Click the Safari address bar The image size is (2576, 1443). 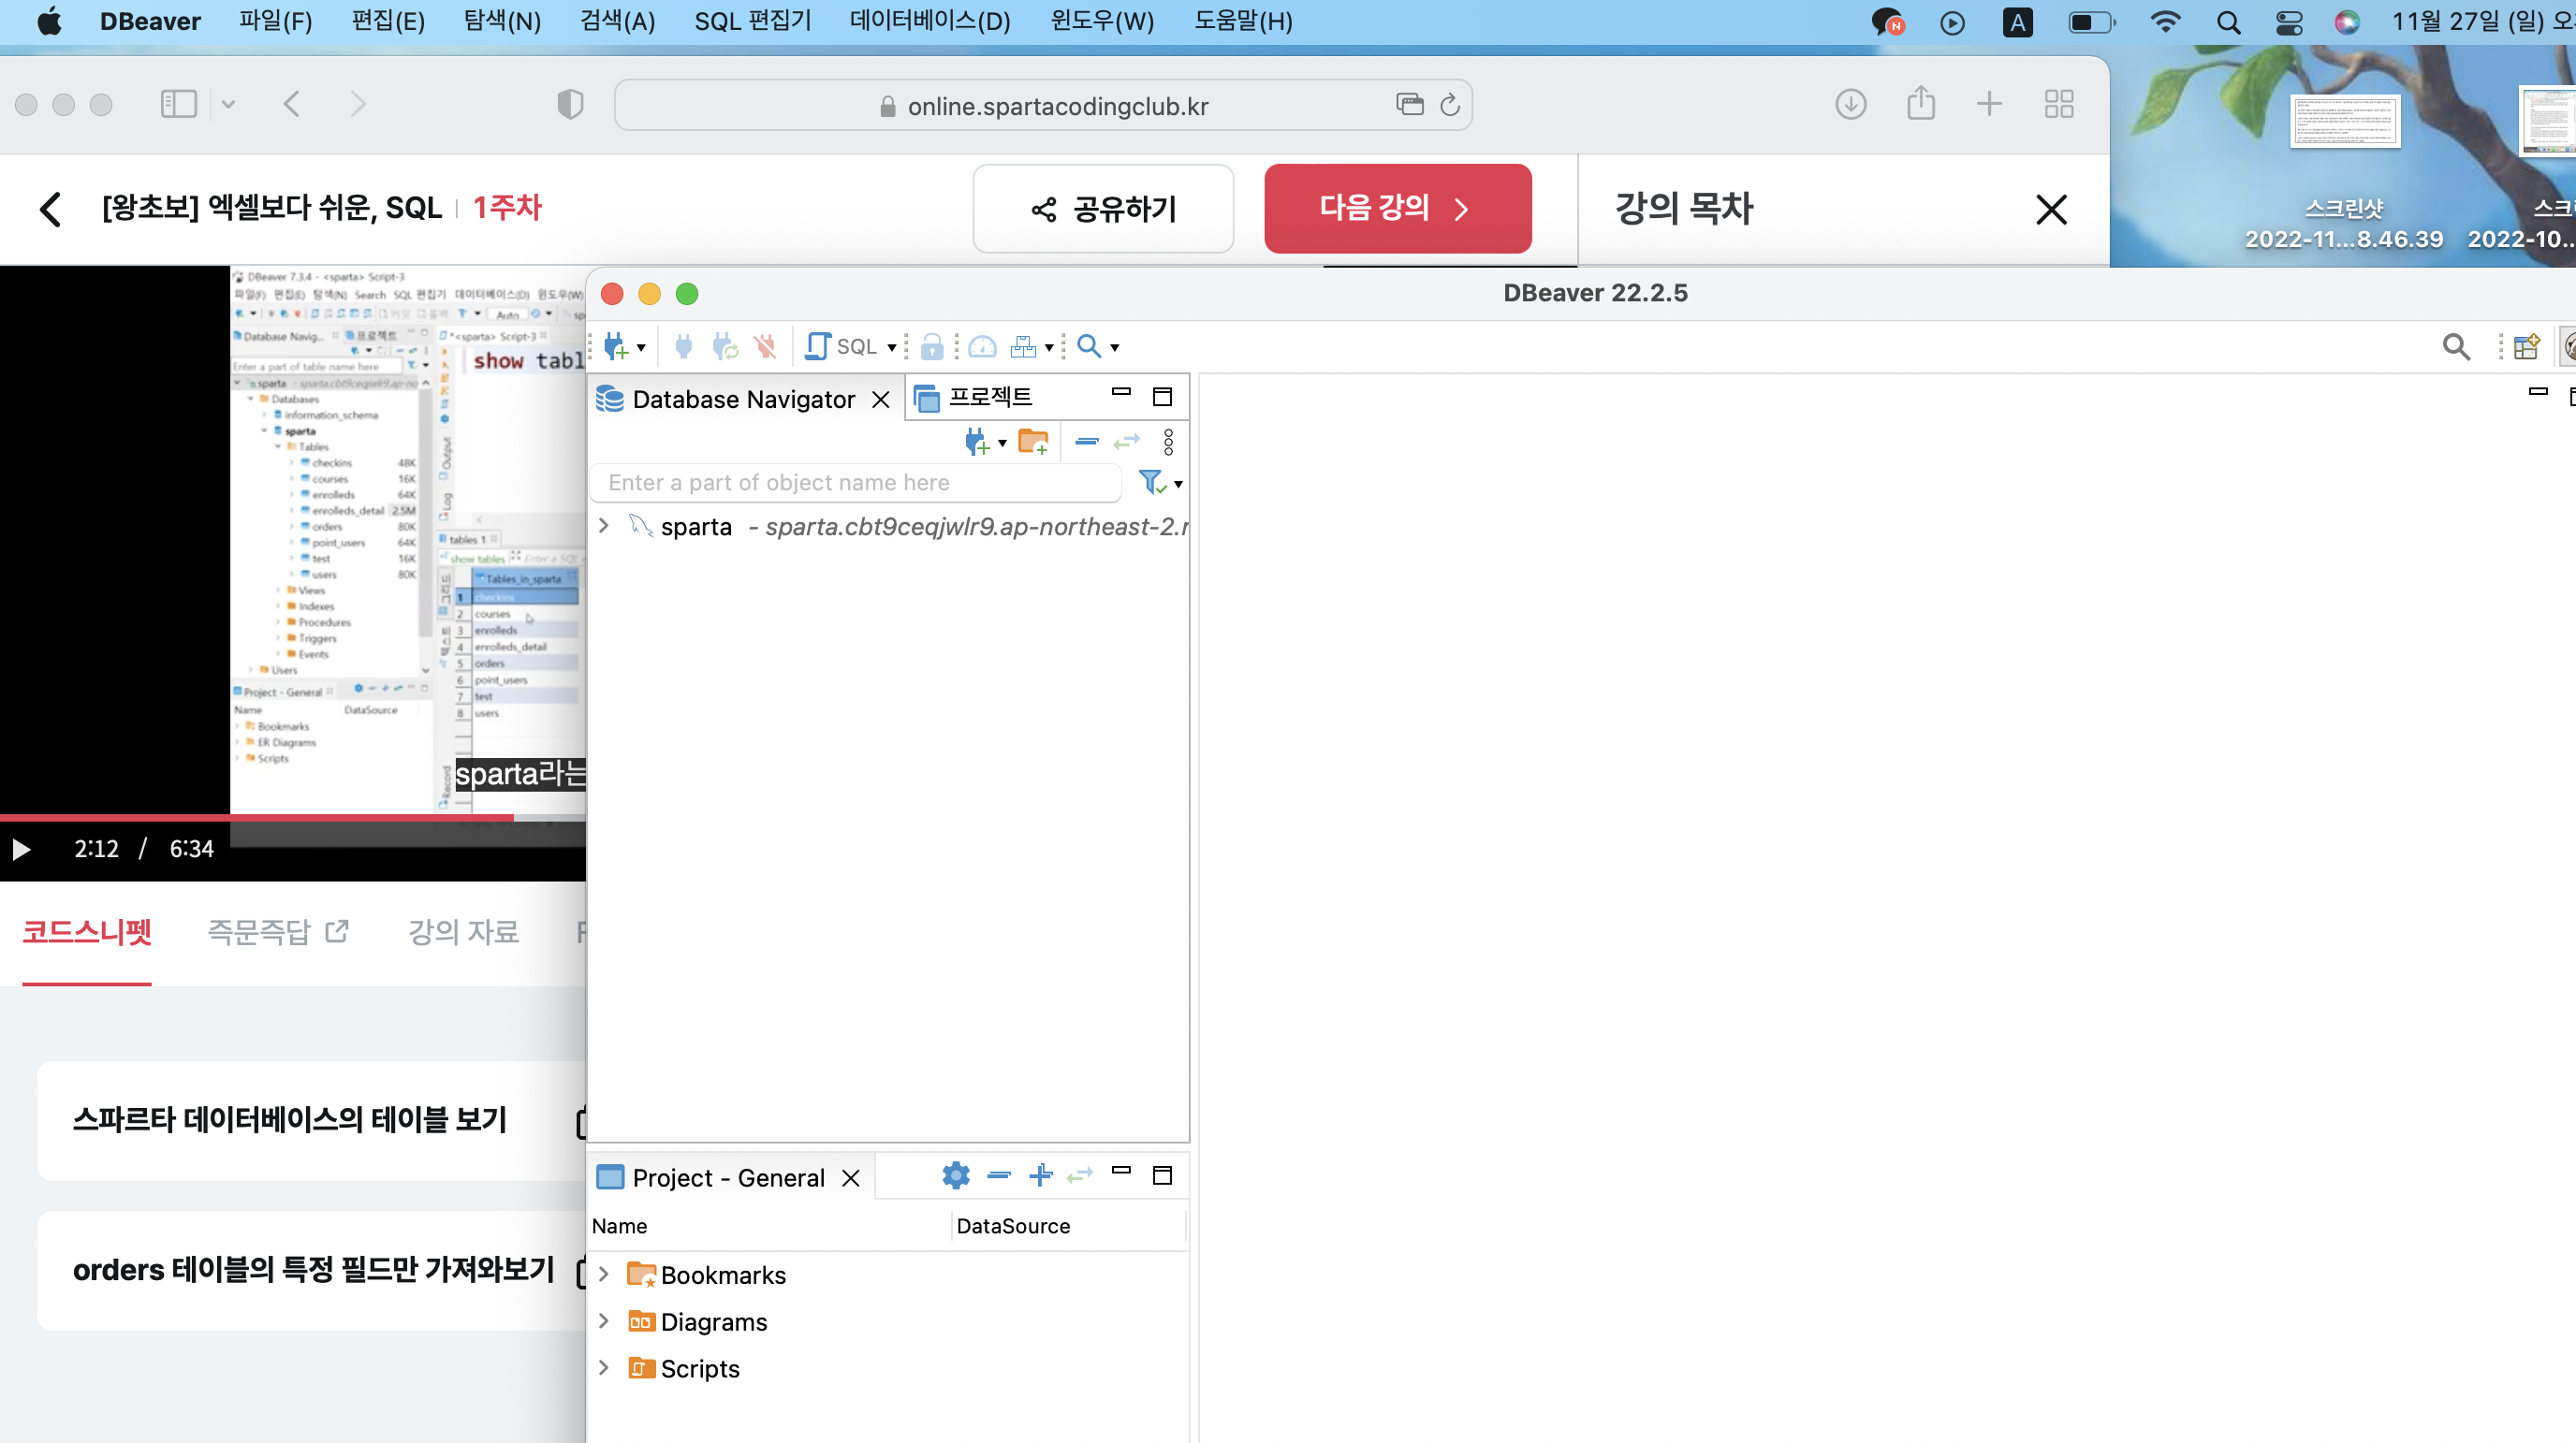pyautogui.click(x=1043, y=106)
